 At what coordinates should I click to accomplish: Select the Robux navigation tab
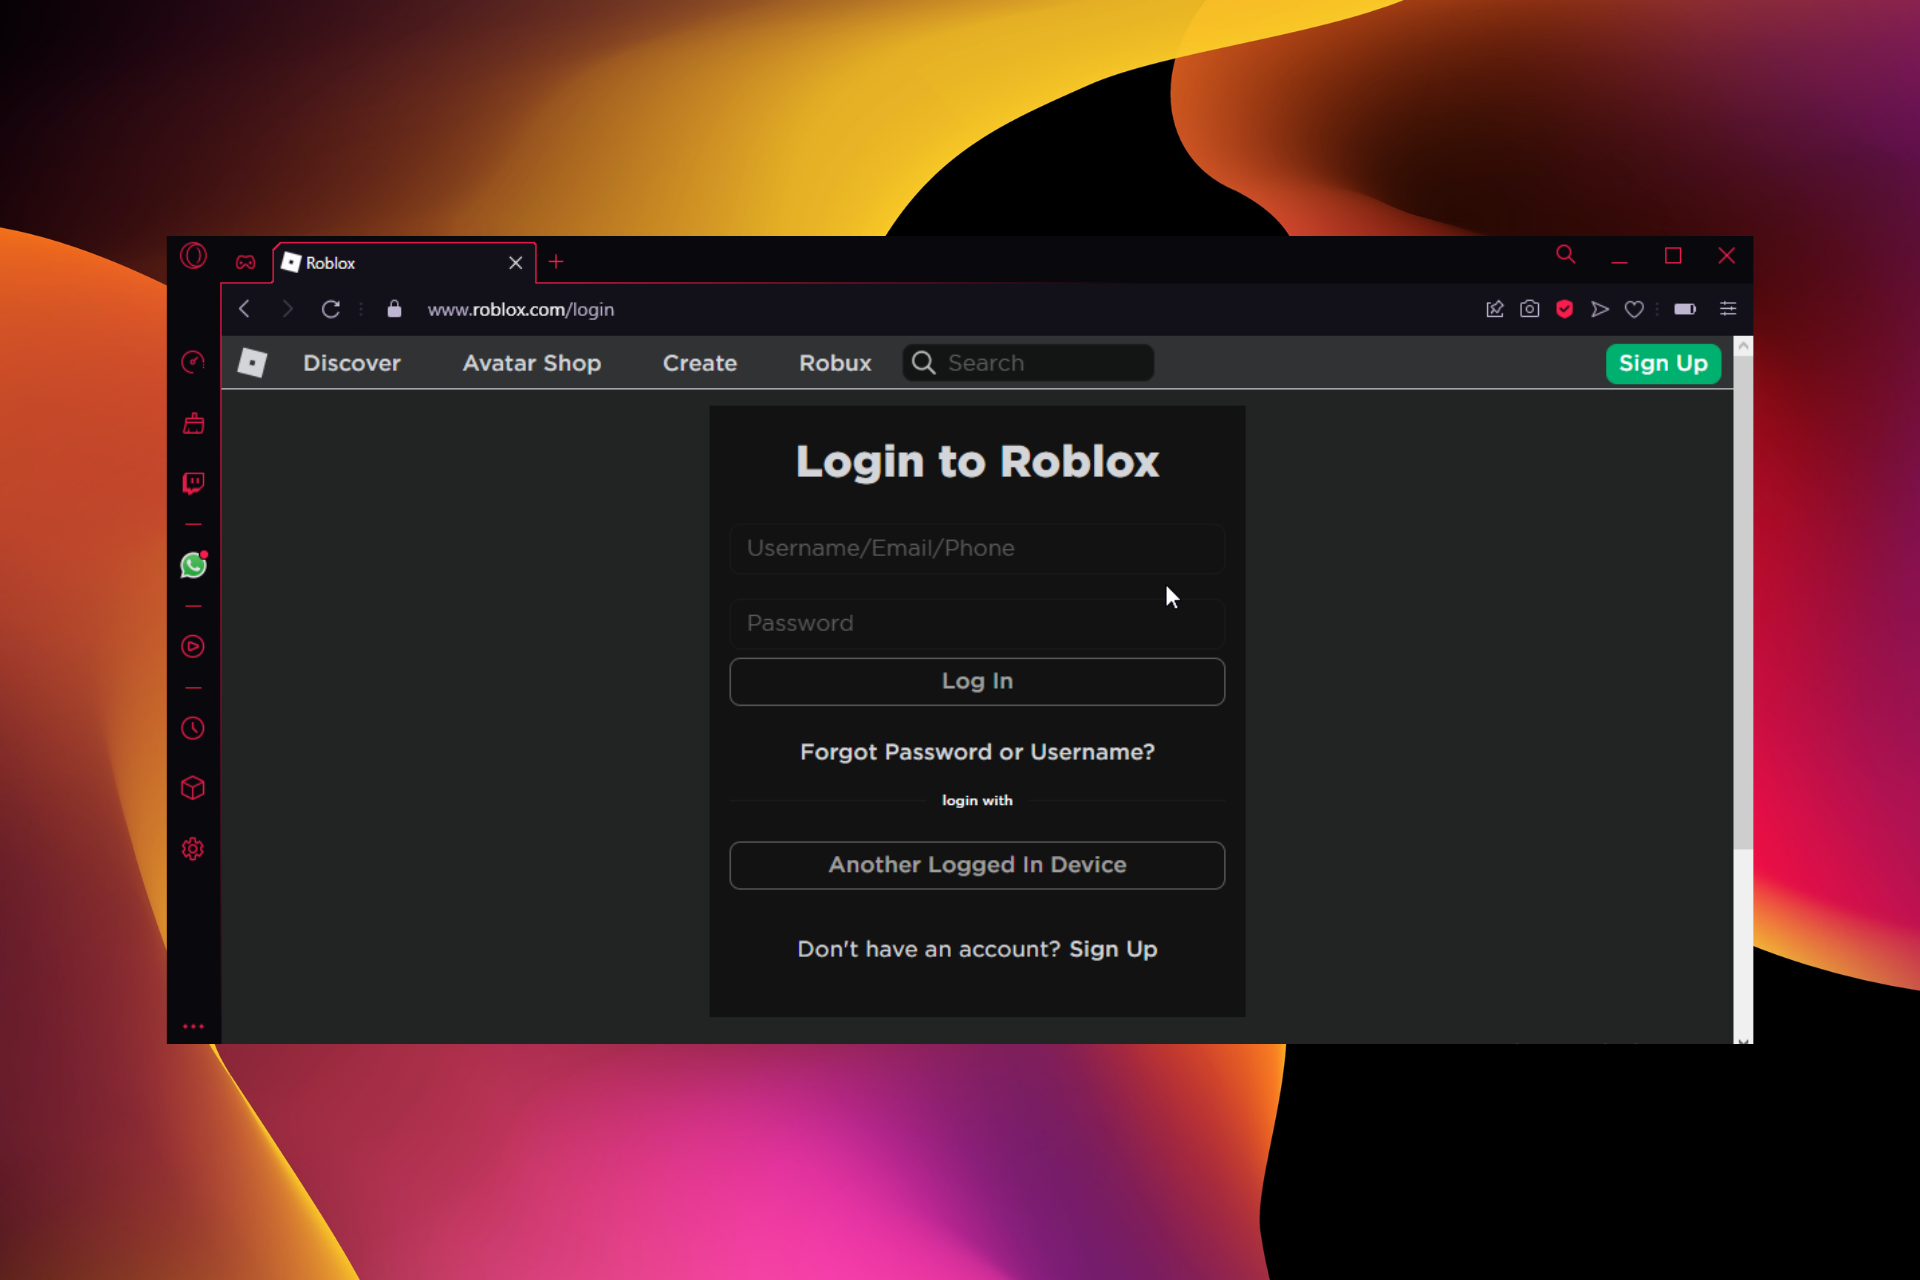pyautogui.click(x=833, y=363)
